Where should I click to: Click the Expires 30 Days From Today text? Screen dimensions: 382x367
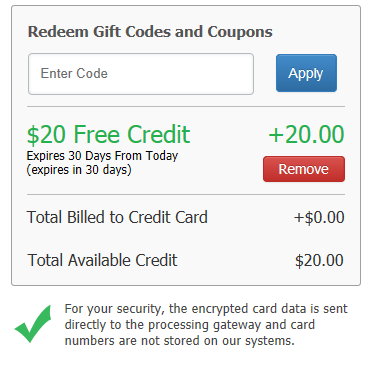[102, 156]
